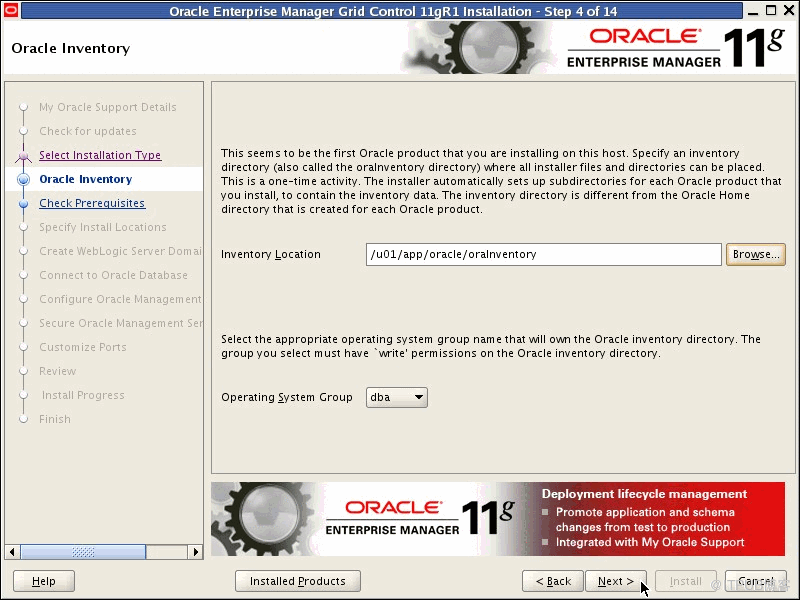
Task: Click Customize Ports step label
Action: tap(83, 347)
